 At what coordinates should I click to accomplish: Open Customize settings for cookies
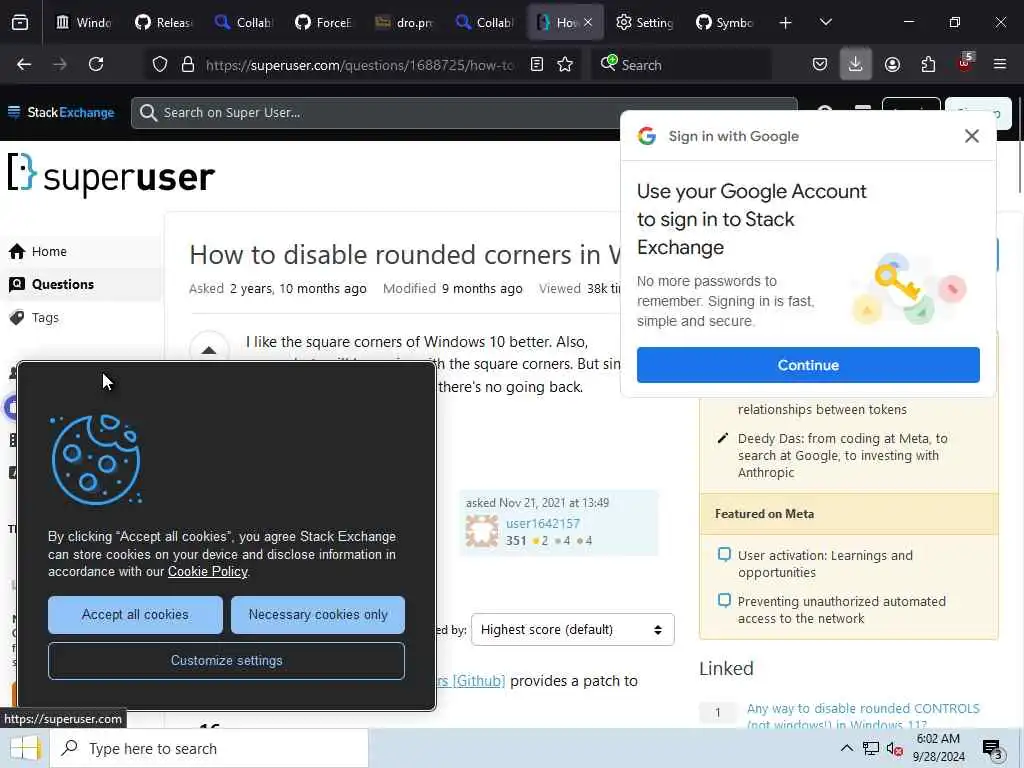point(227,661)
